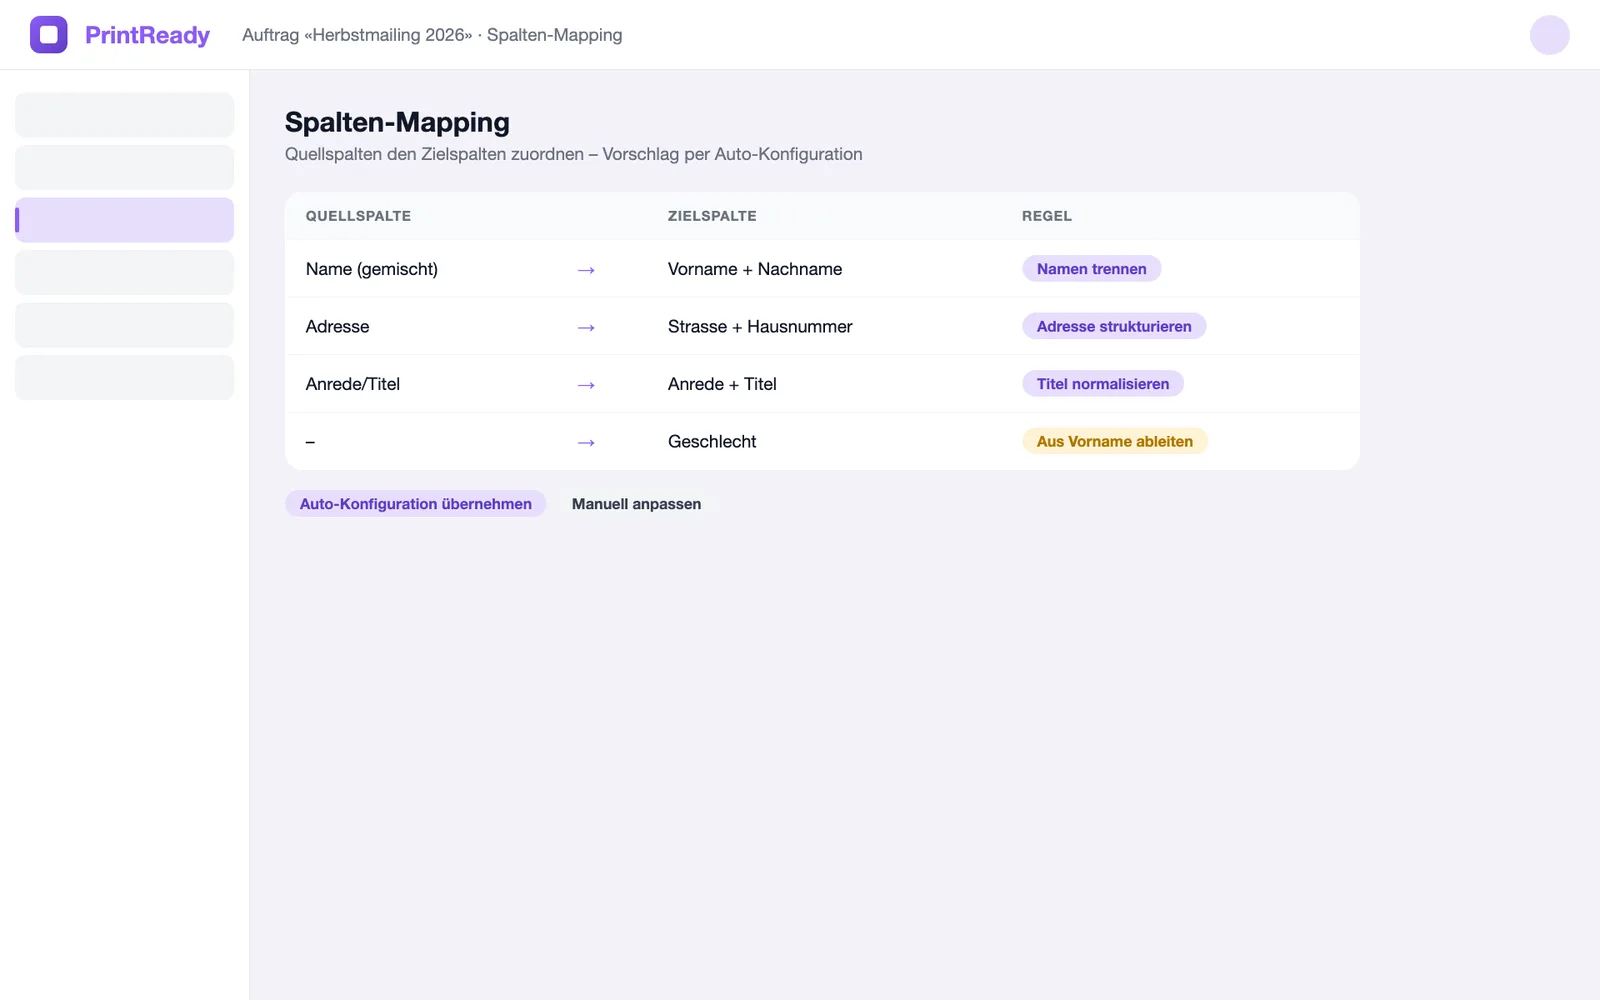Click source cell Adresse
This screenshot has height=1000, width=1600.
pyautogui.click(x=337, y=326)
